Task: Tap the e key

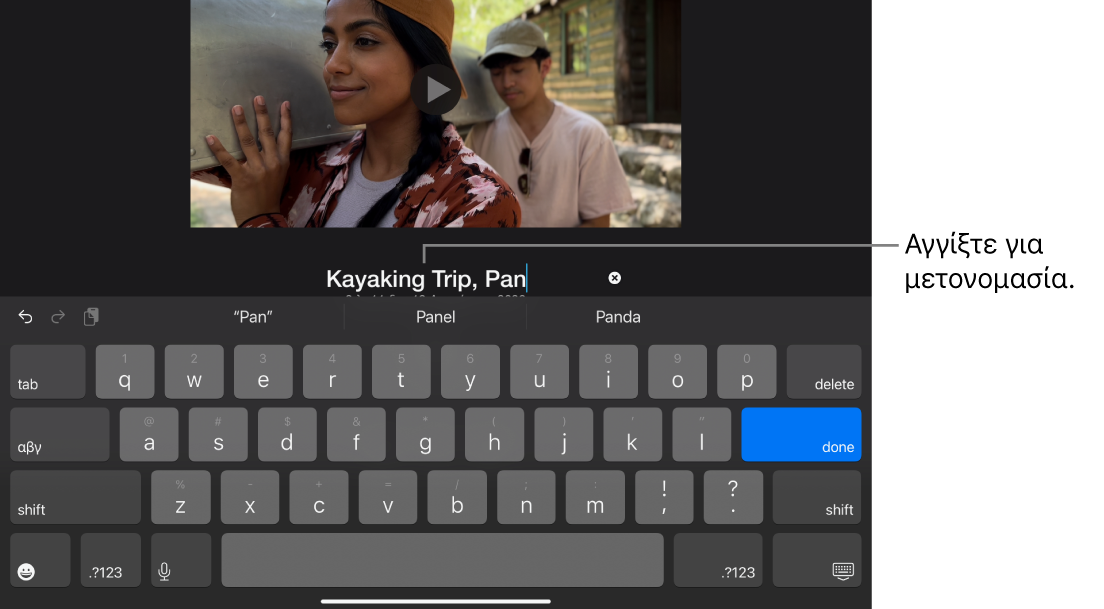Action: [263, 372]
